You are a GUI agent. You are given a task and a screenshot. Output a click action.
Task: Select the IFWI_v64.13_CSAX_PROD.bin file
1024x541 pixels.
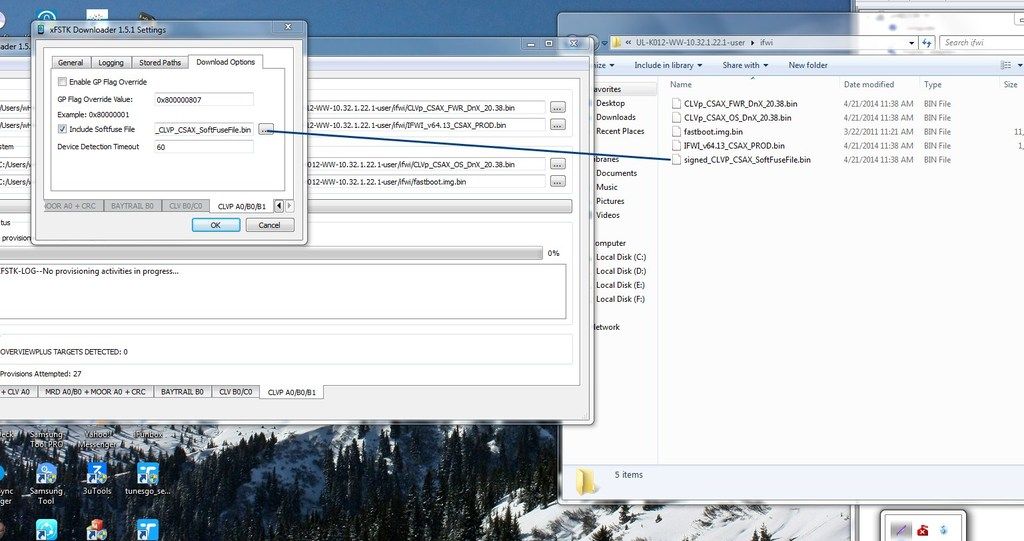tap(734, 145)
